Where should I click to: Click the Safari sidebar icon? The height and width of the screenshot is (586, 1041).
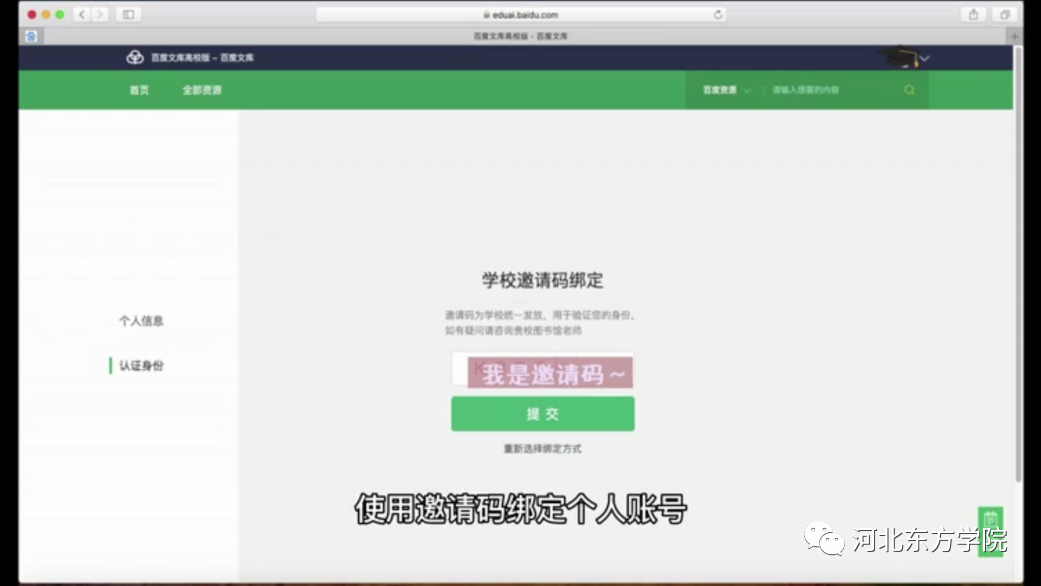coord(126,14)
